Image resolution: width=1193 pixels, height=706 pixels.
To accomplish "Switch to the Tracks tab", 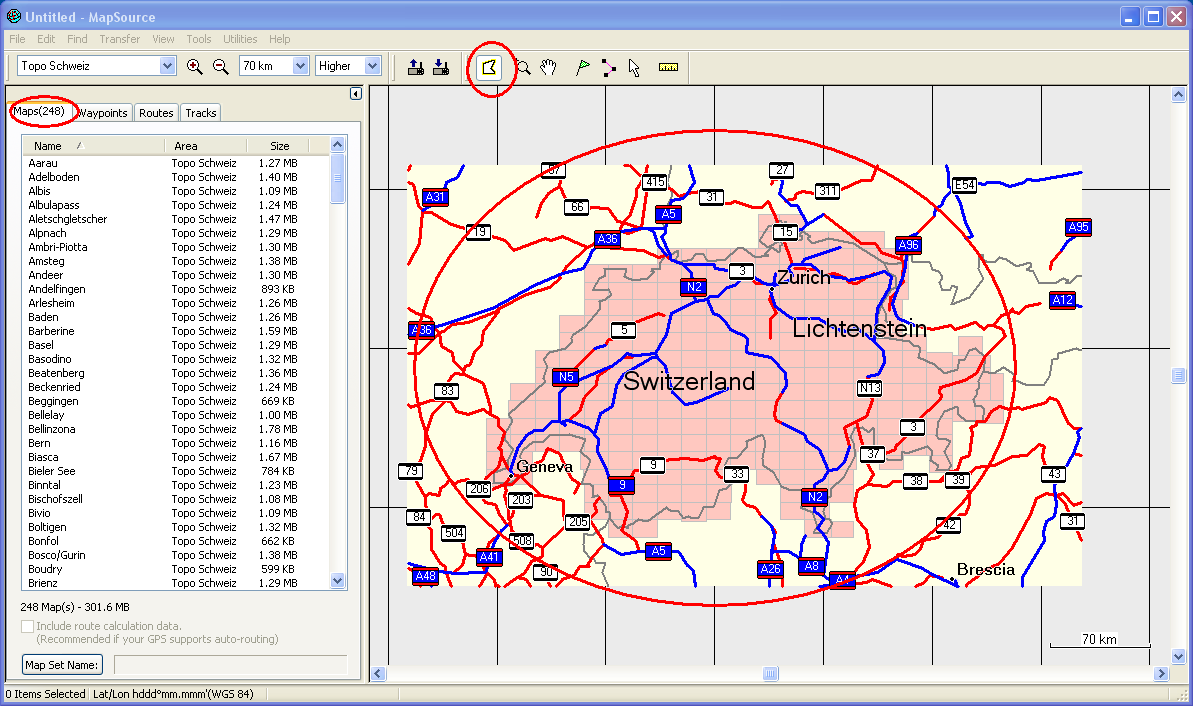I will click(x=201, y=113).
